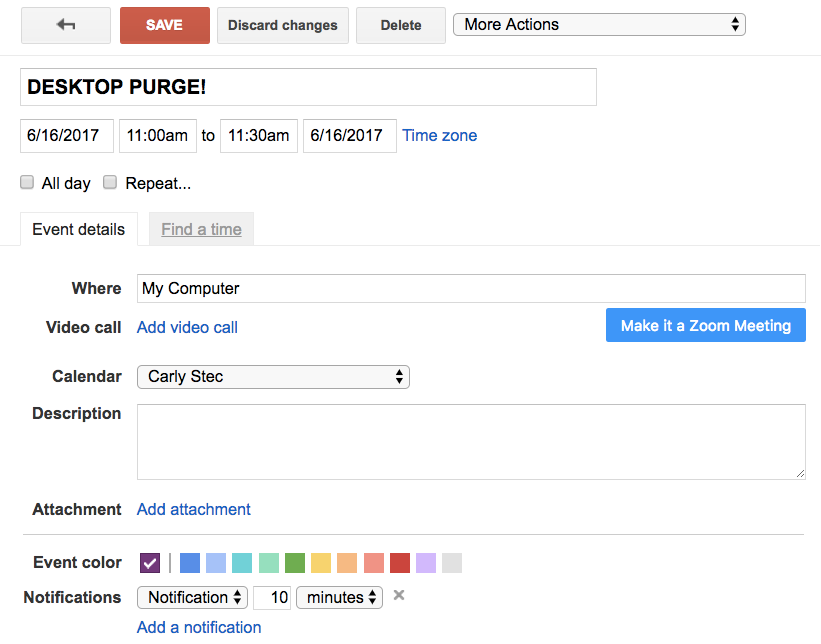Click into the Description text area
The width and height of the screenshot is (821, 644).
coord(470,441)
